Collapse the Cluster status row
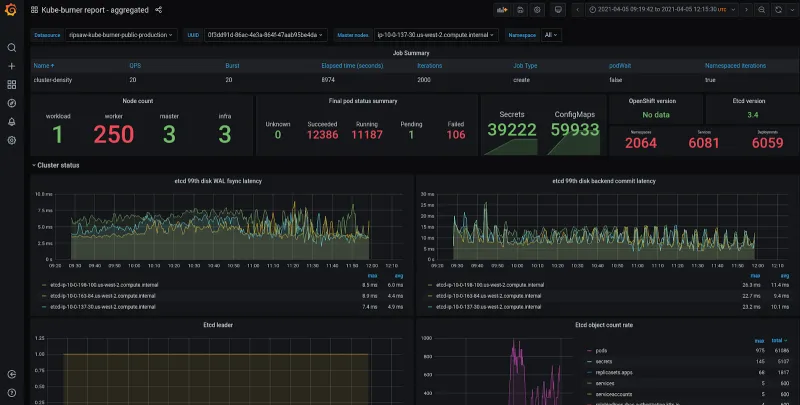This screenshot has width=800, height=405. pyautogui.click(x=58, y=165)
